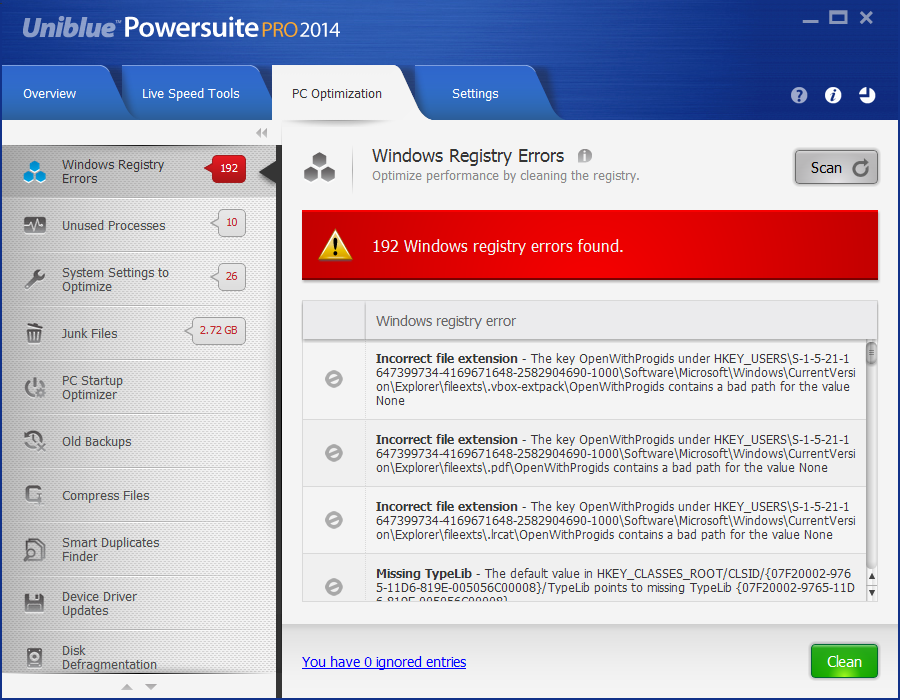
Task: Open Device Driver Updates in the sidebar
Action: point(139,603)
